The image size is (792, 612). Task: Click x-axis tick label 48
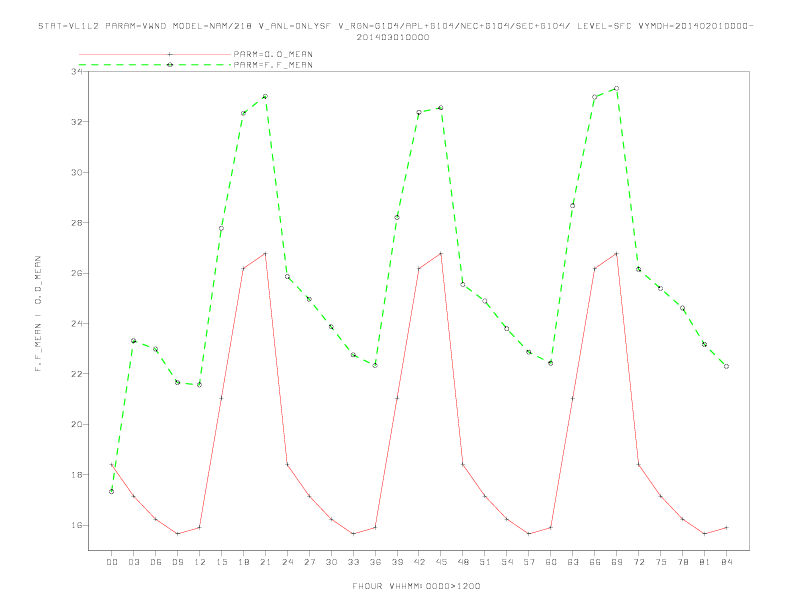[x=463, y=562]
